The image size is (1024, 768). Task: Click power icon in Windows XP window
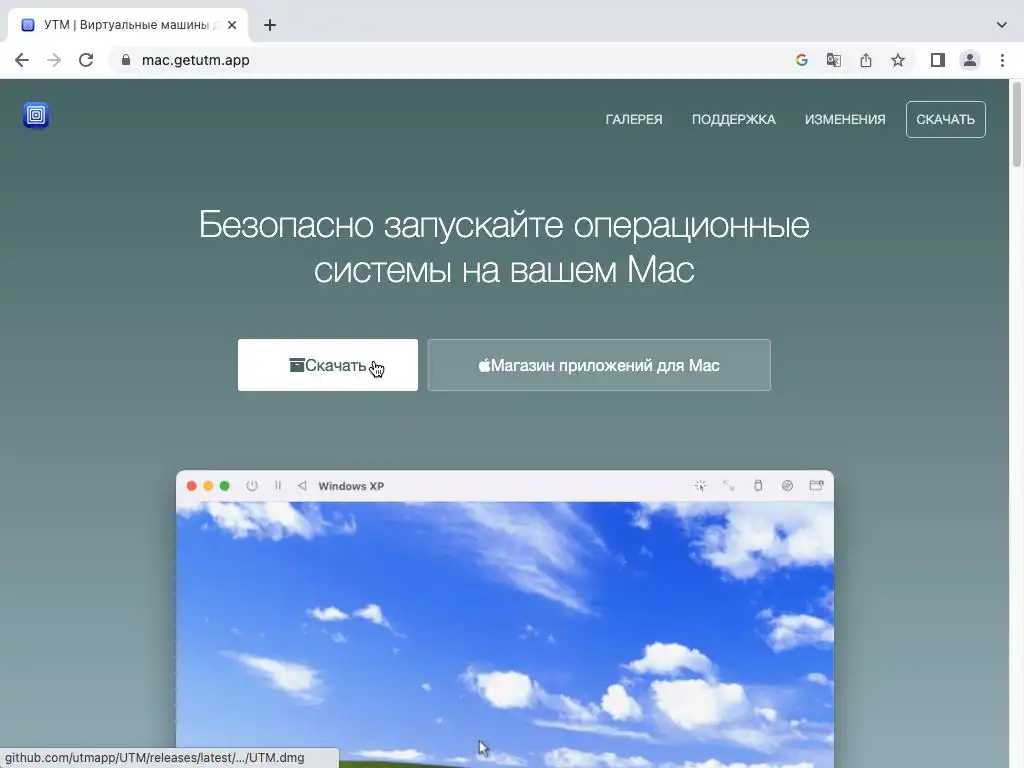252,486
